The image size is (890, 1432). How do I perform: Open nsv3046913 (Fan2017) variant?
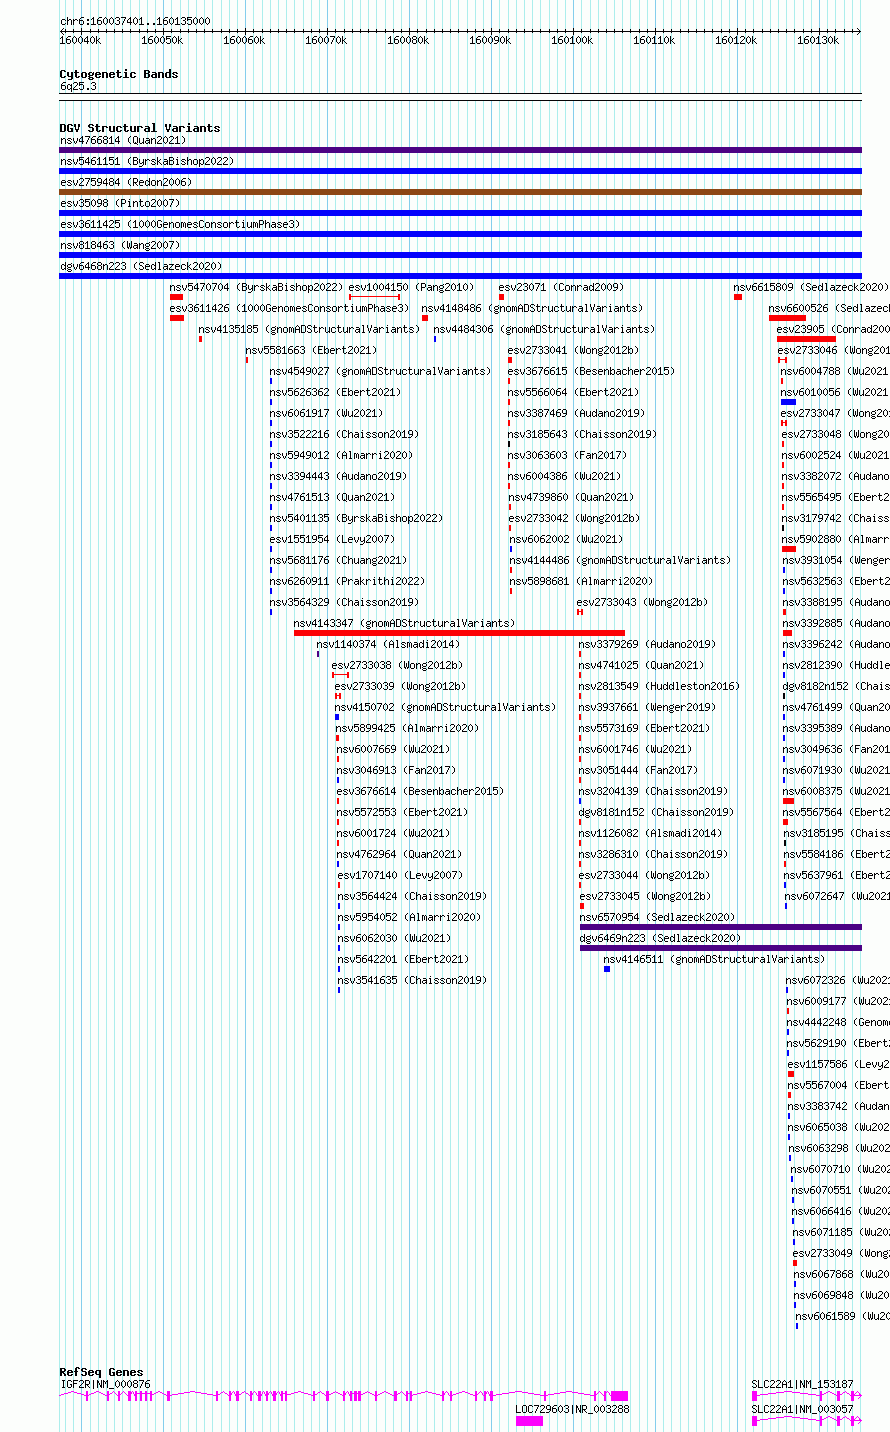[396, 770]
